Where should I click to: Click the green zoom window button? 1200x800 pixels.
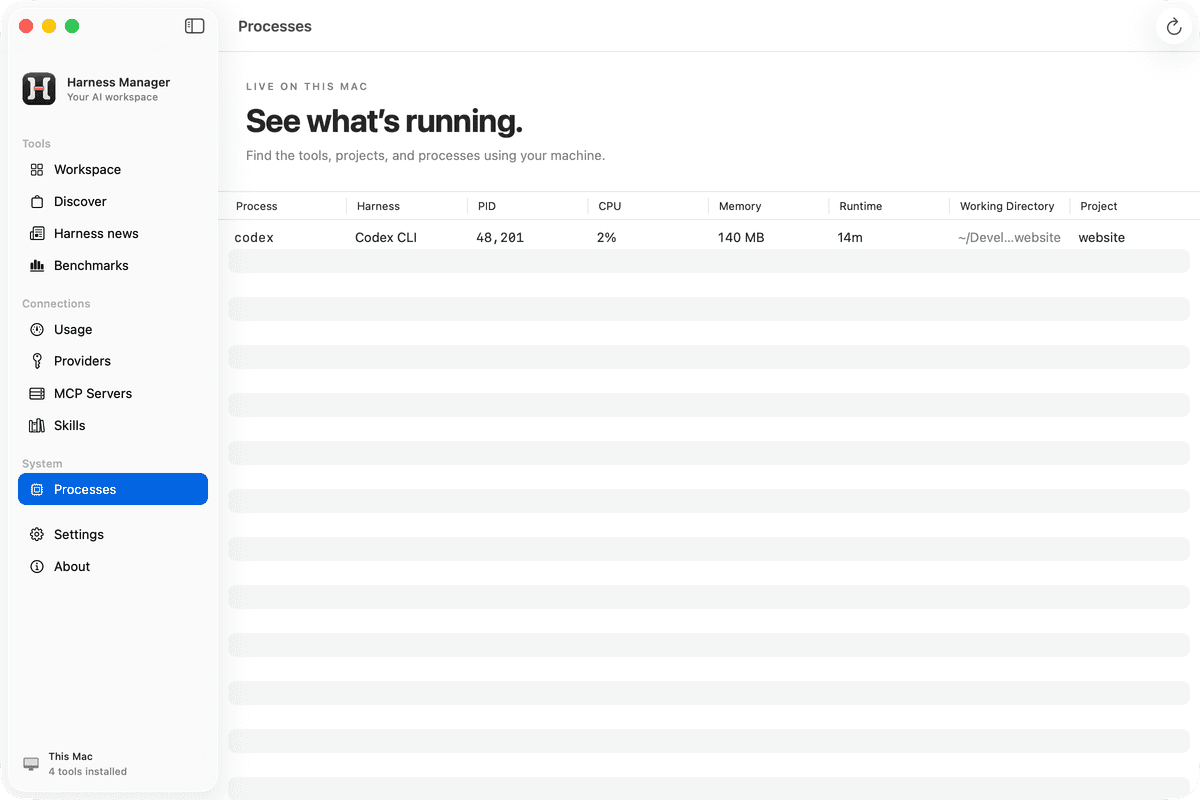pyautogui.click(x=72, y=26)
